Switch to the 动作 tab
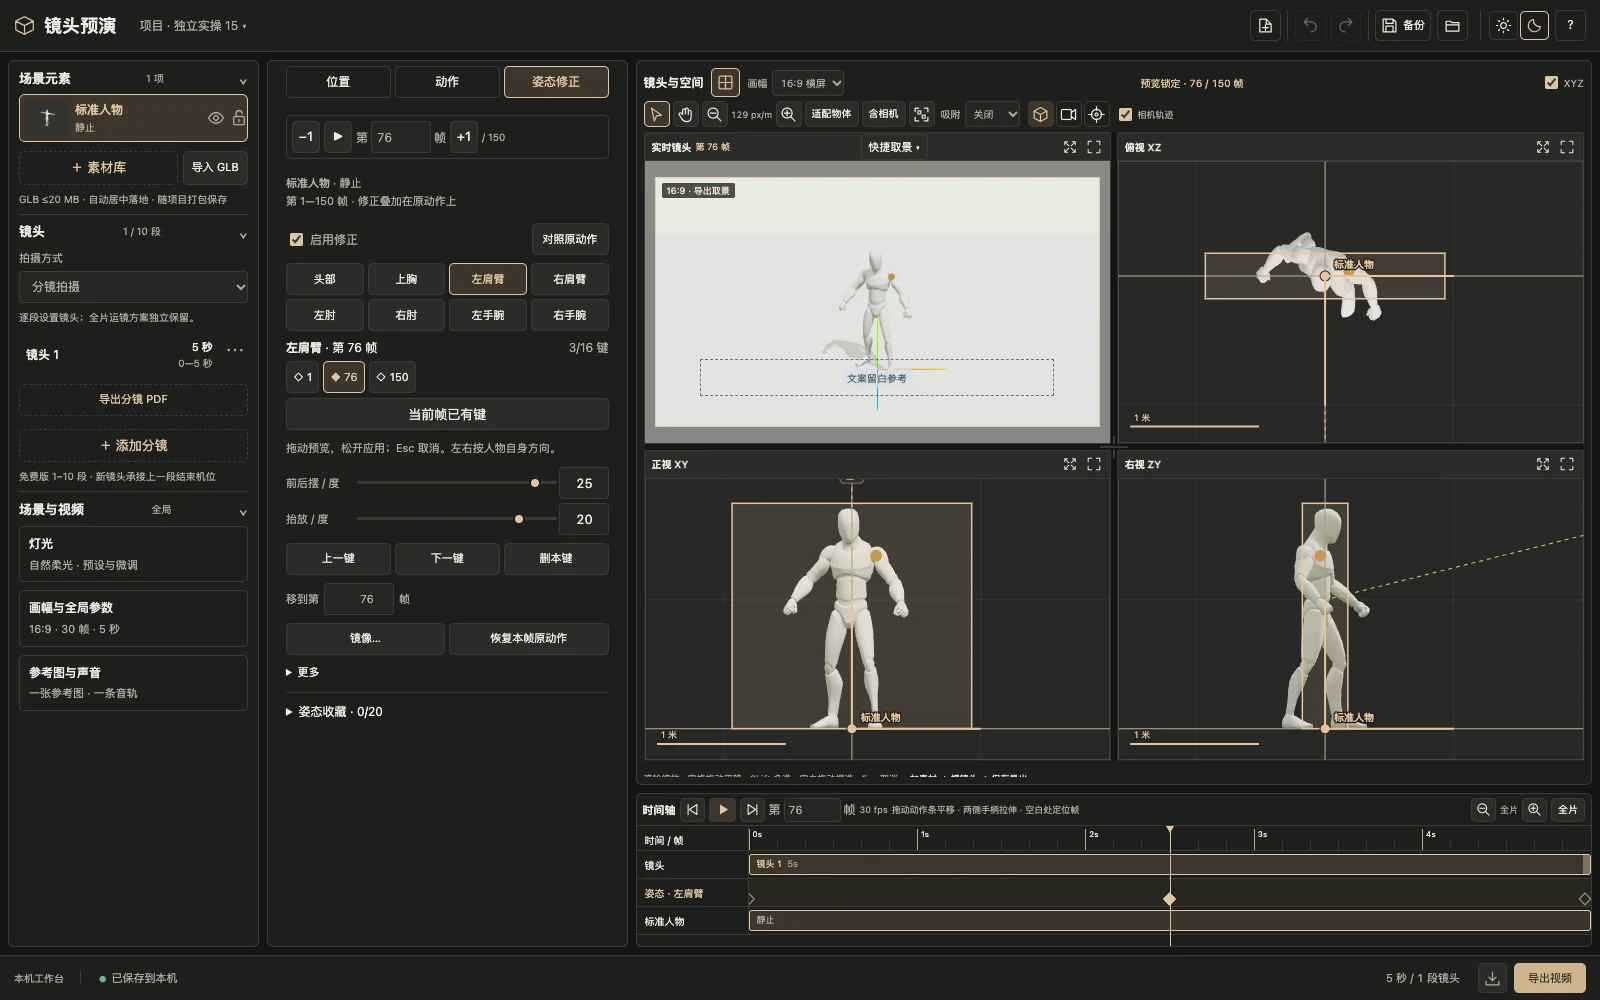Screen dimensions: 1600x1000 tap(447, 82)
